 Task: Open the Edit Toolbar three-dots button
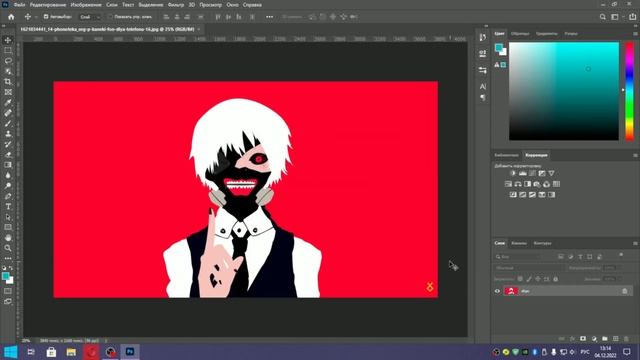coord(8,258)
